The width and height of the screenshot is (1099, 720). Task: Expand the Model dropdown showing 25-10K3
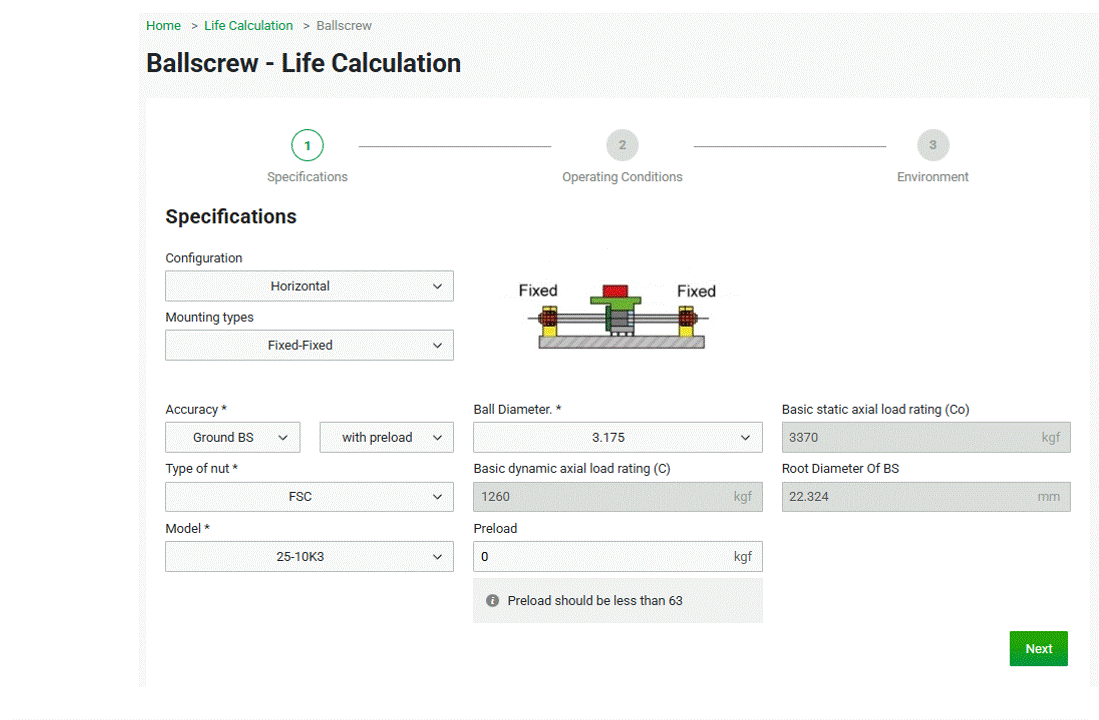[x=309, y=556]
